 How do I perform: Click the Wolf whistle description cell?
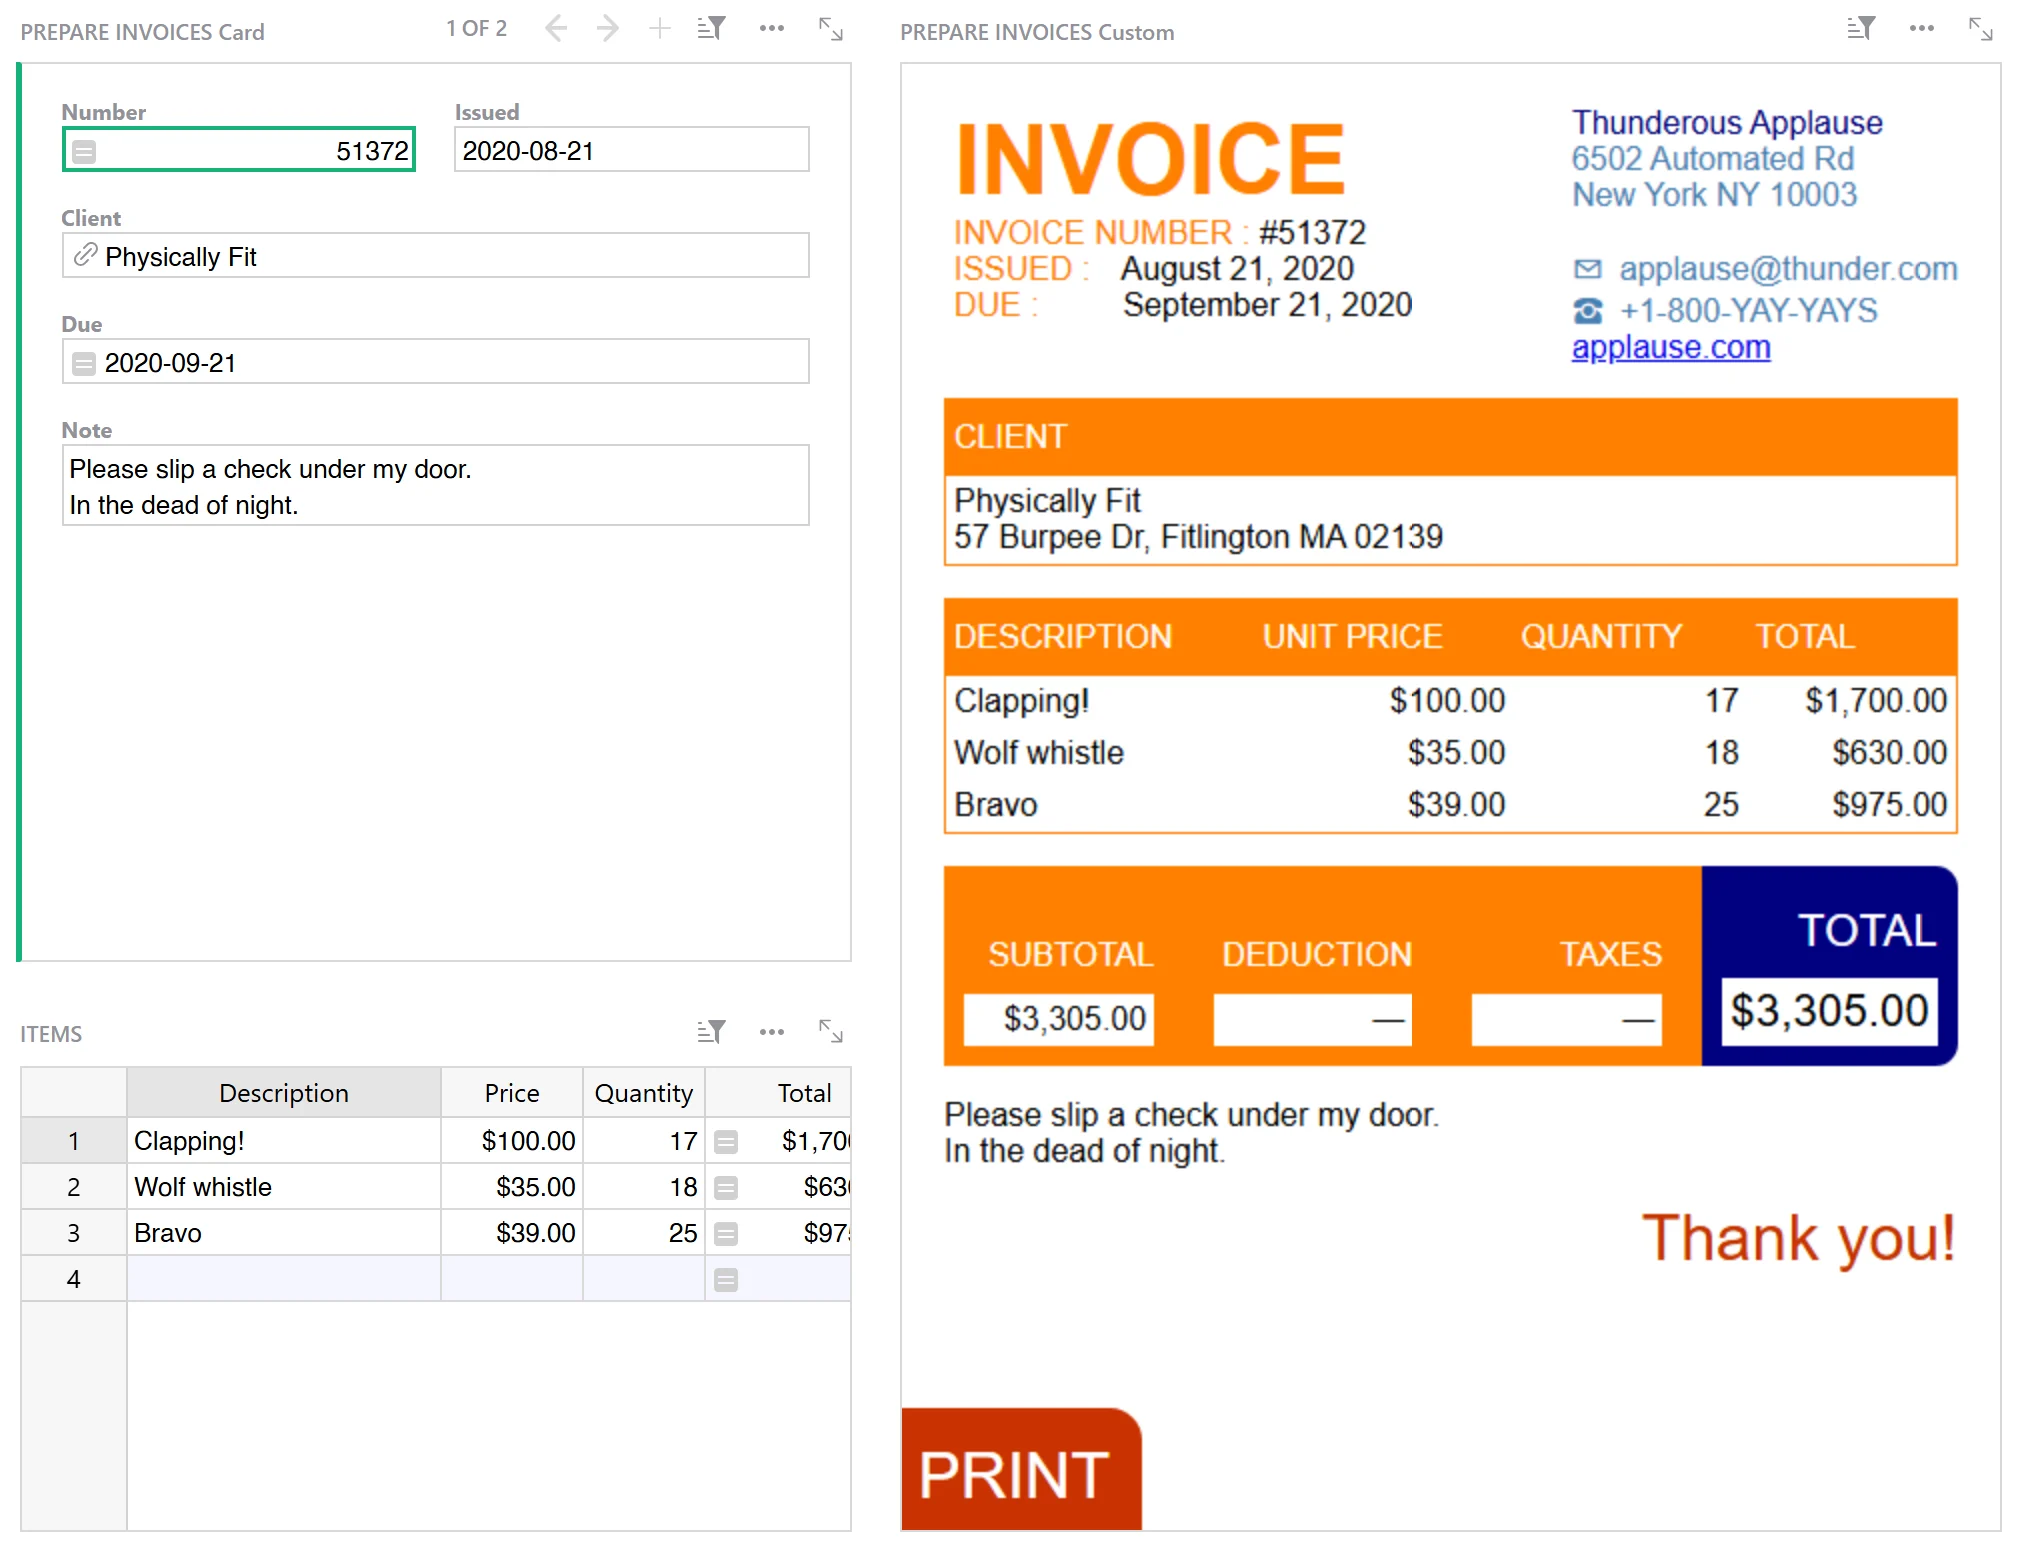coord(284,1187)
